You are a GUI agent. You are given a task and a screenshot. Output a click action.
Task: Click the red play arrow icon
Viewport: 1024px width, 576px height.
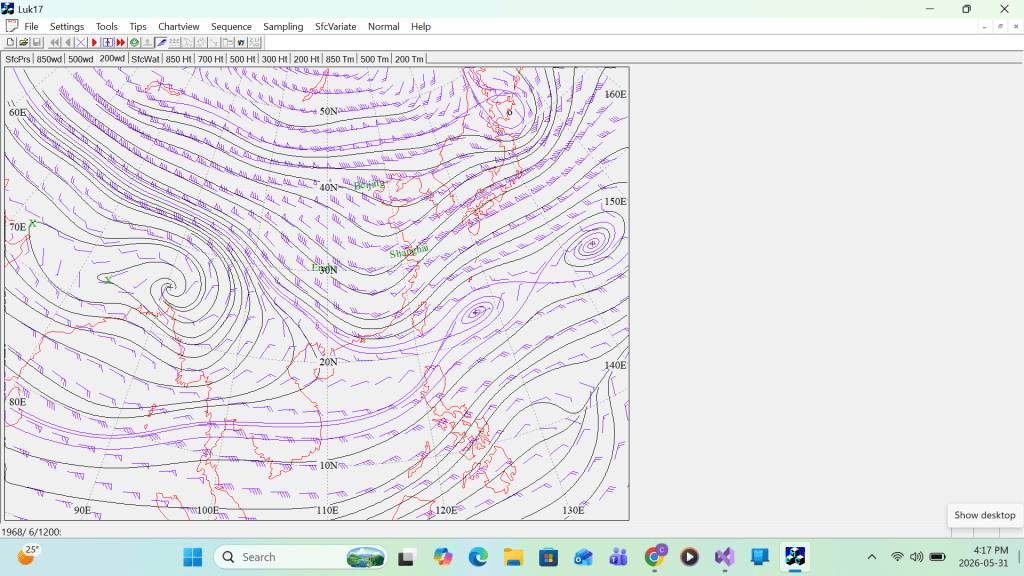click(95, 42)
